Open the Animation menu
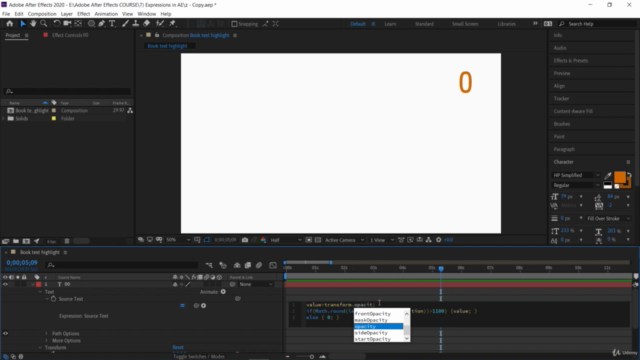 pyautogui.click(x=106, y=14)
